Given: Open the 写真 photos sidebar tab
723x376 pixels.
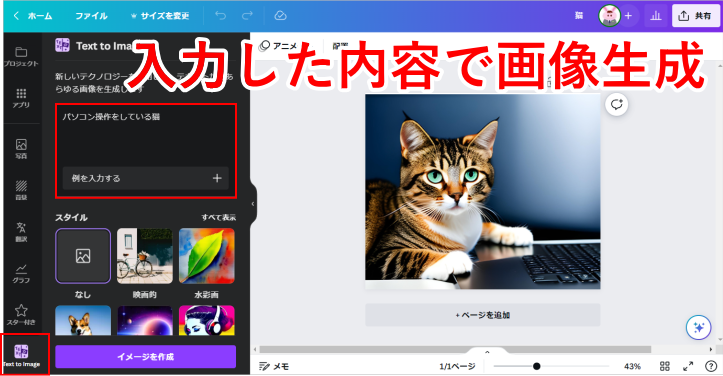Looking at the screenshot, I should [21, 149].
